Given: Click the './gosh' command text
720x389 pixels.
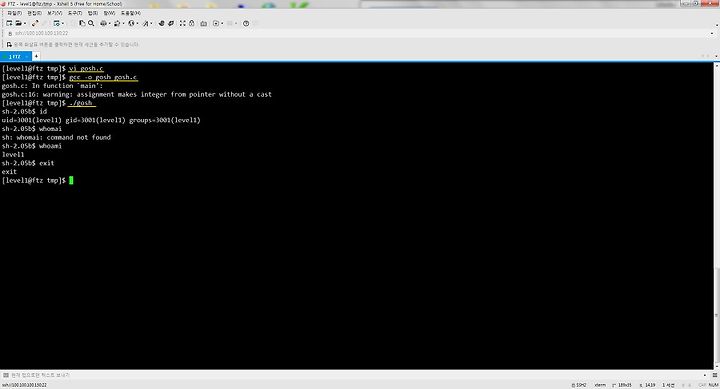Looking at the screenshot, I should pos(81,103).
